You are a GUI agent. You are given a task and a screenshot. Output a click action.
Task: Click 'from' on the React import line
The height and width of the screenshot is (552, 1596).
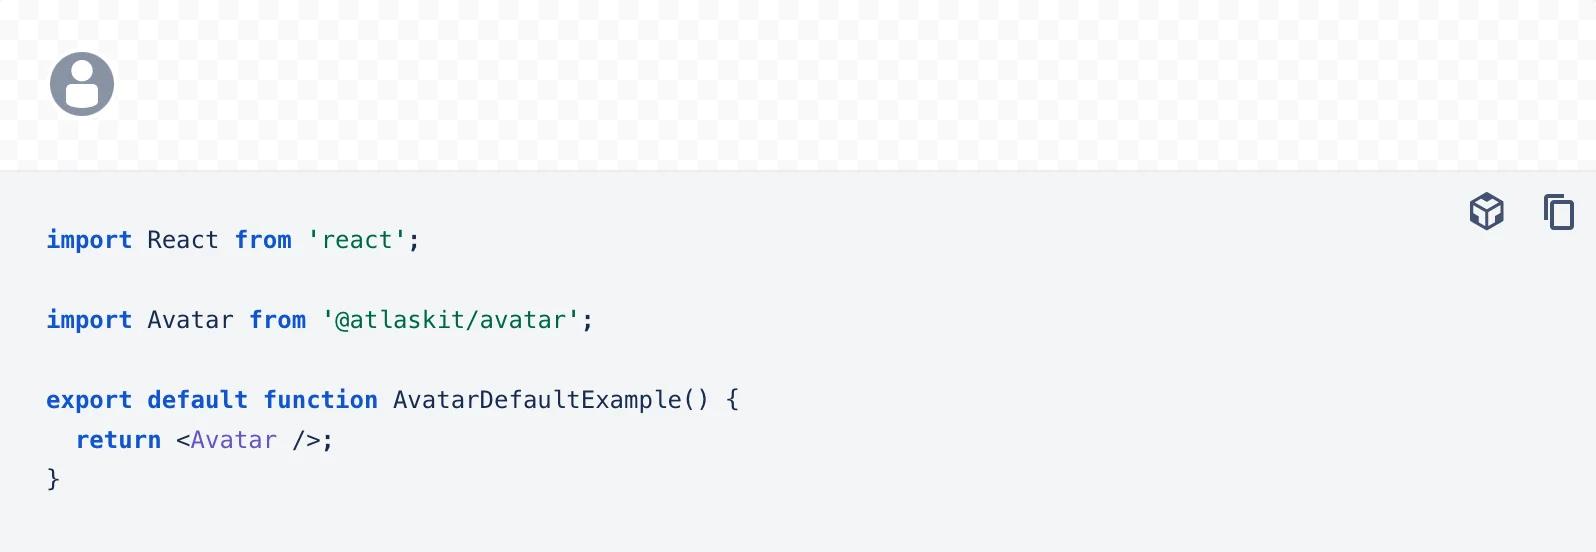pyautogui.click(x=263, y=240)
